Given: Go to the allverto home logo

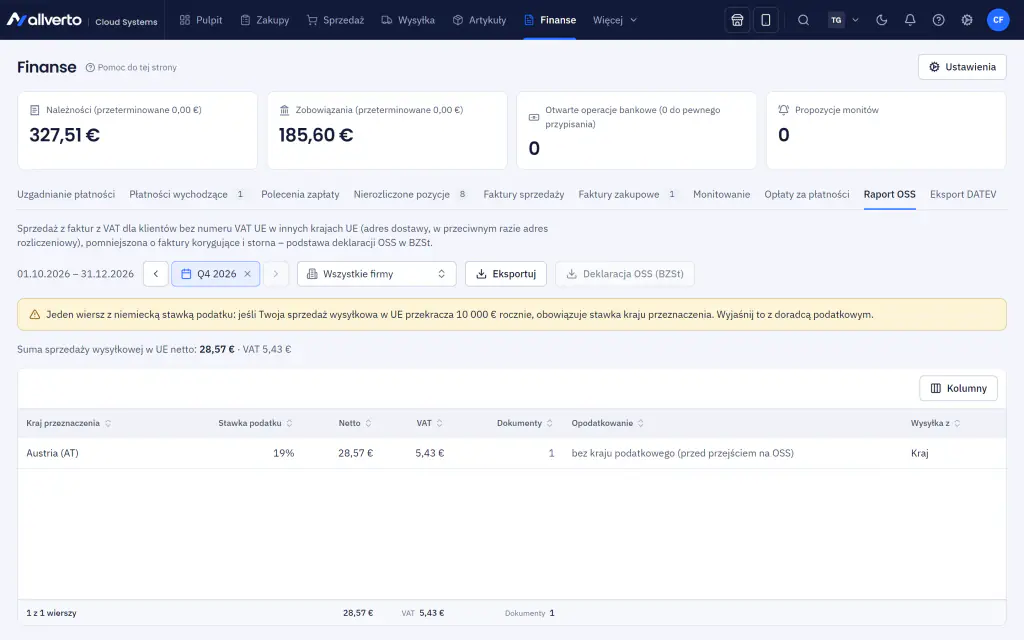Looking at the screenshot, I should point(44,20).
